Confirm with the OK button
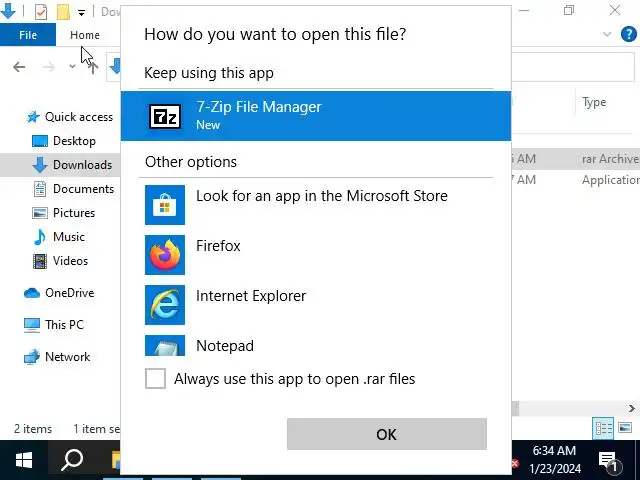 (387, 434)
